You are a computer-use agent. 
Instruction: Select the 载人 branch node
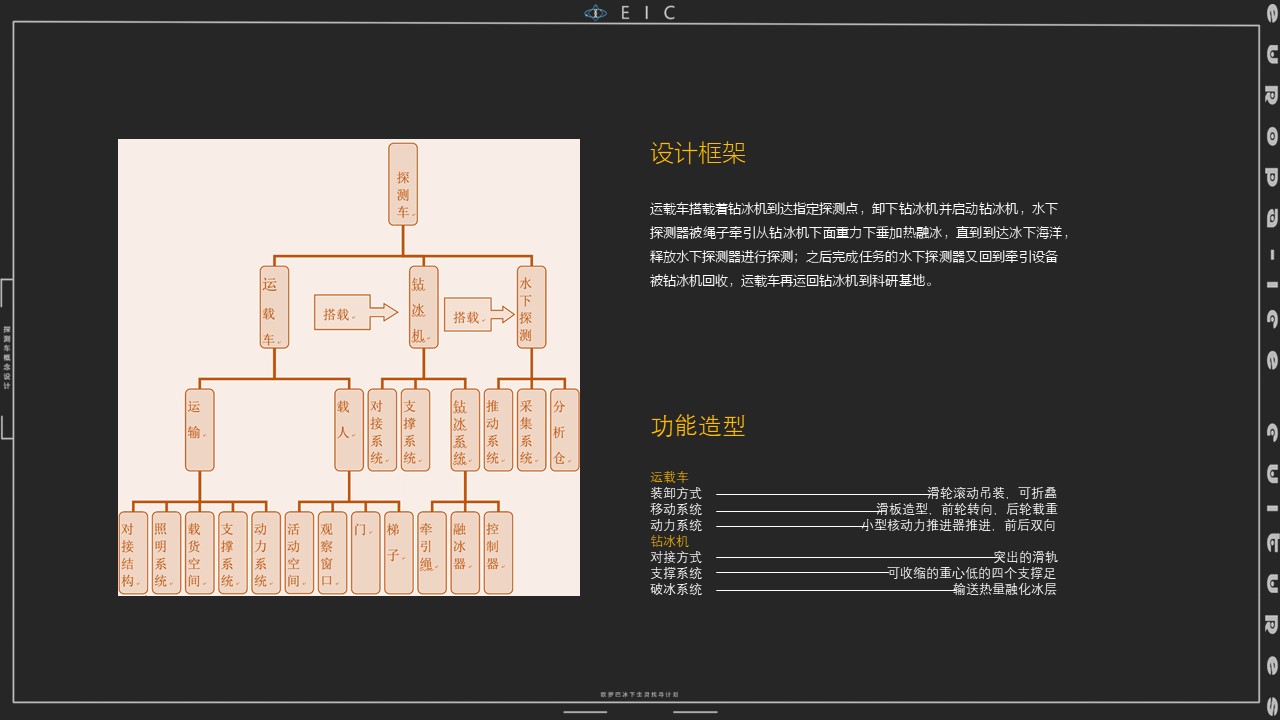[348, 428]
